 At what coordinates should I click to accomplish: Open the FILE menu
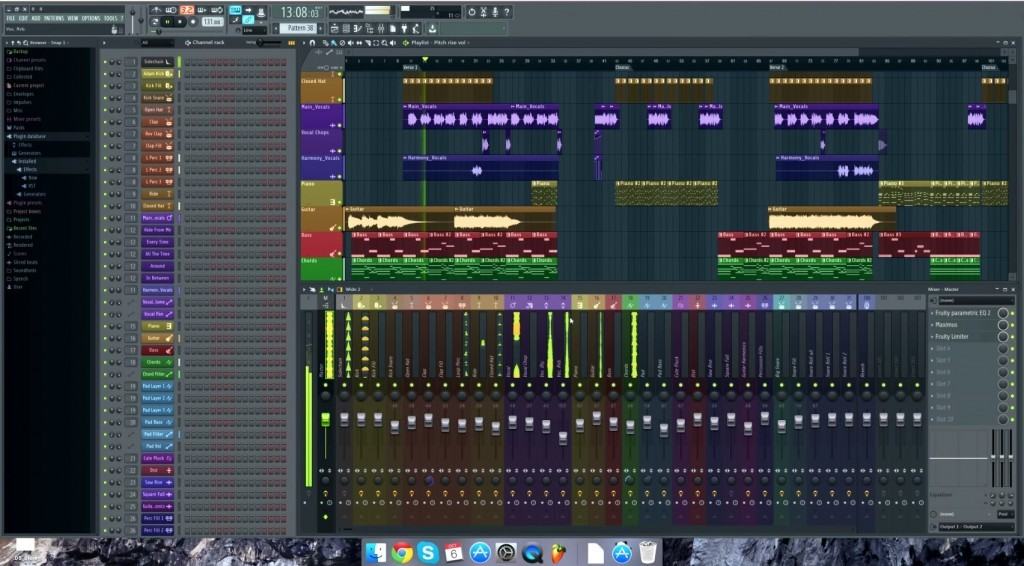coord(10,19)
